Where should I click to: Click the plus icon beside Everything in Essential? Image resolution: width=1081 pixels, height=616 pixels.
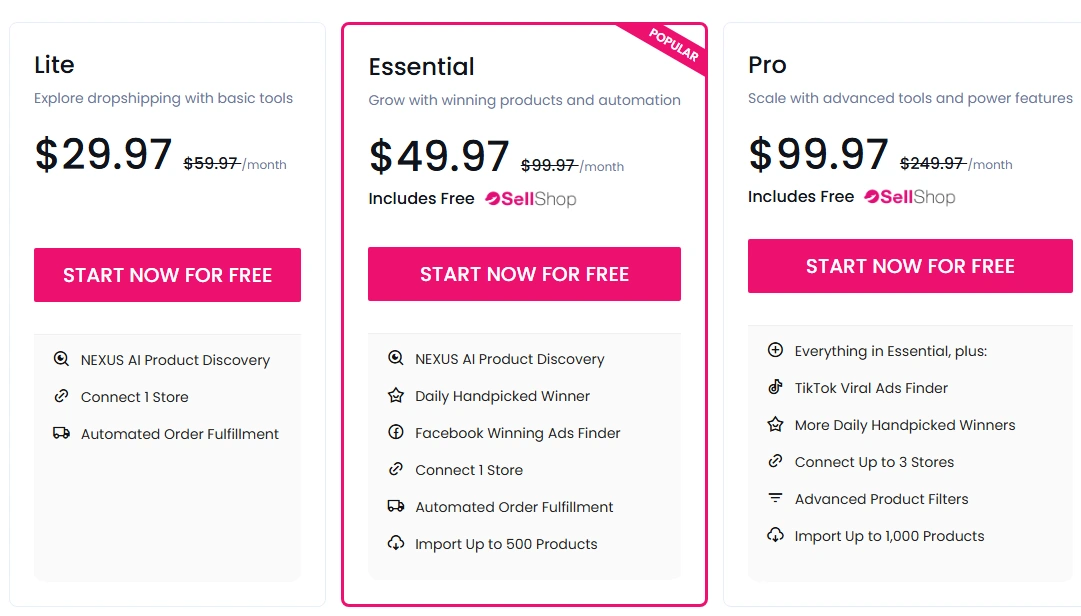coord(776,351)
